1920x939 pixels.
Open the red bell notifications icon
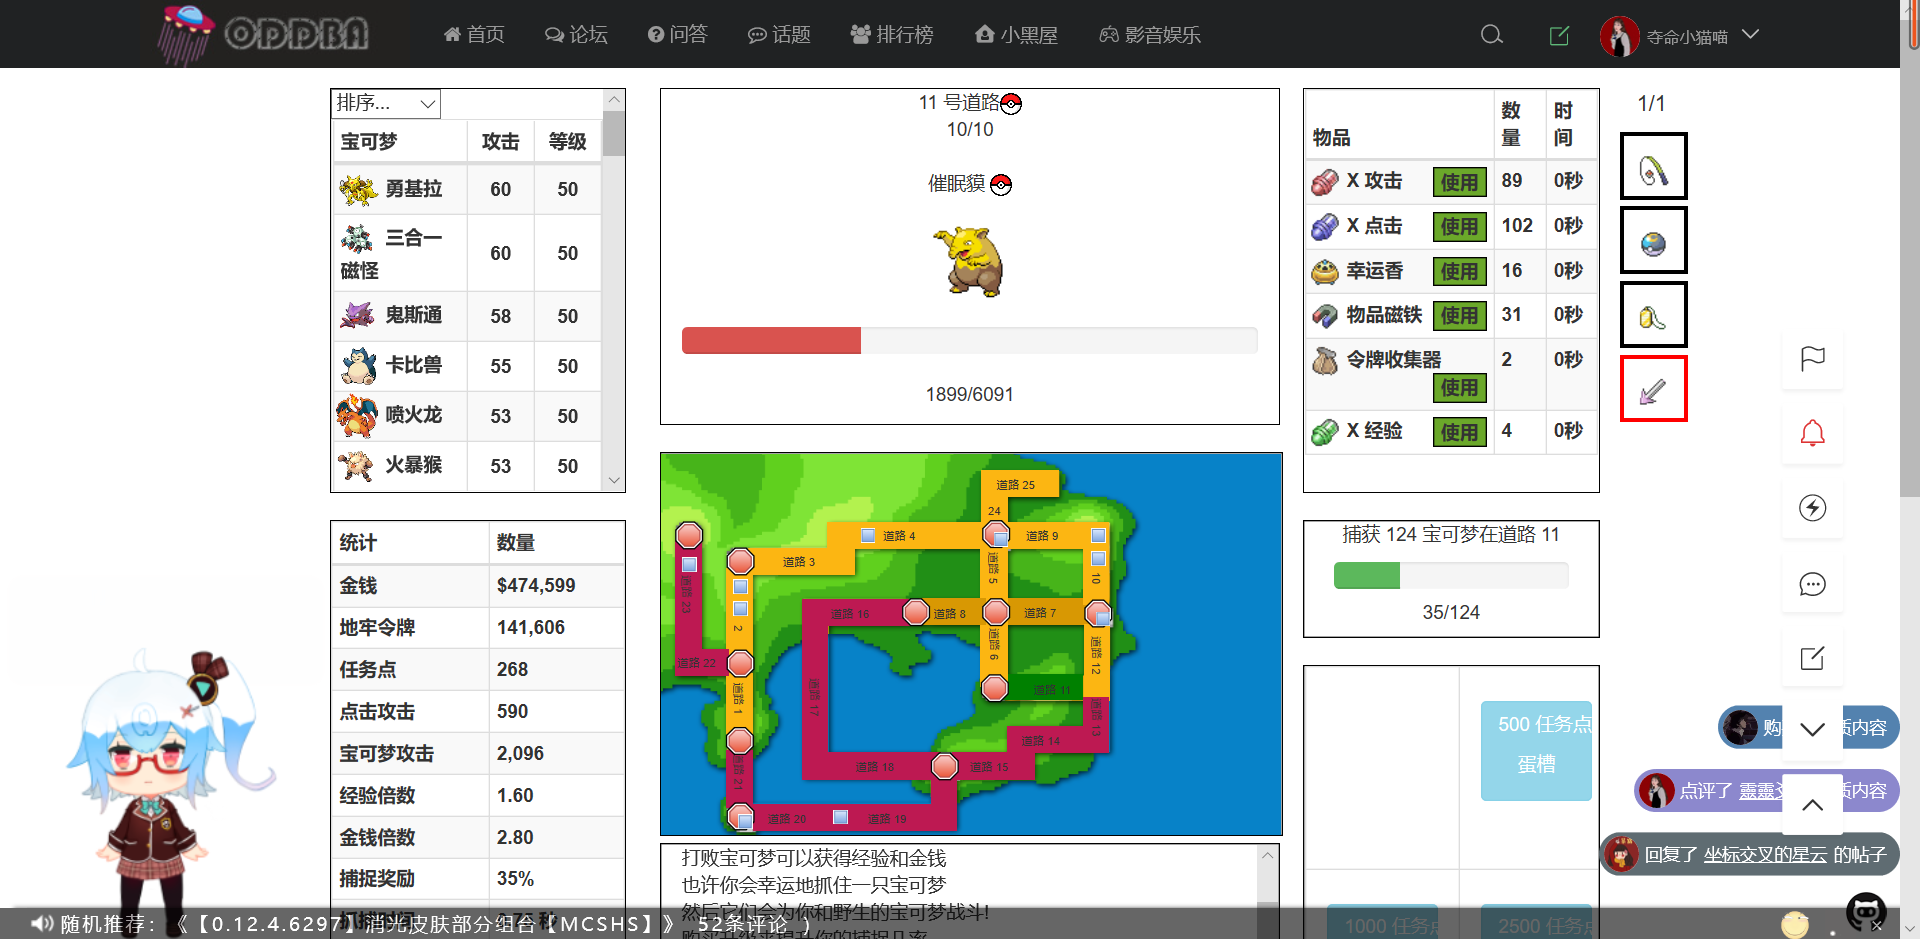[x=1813, y=433]
